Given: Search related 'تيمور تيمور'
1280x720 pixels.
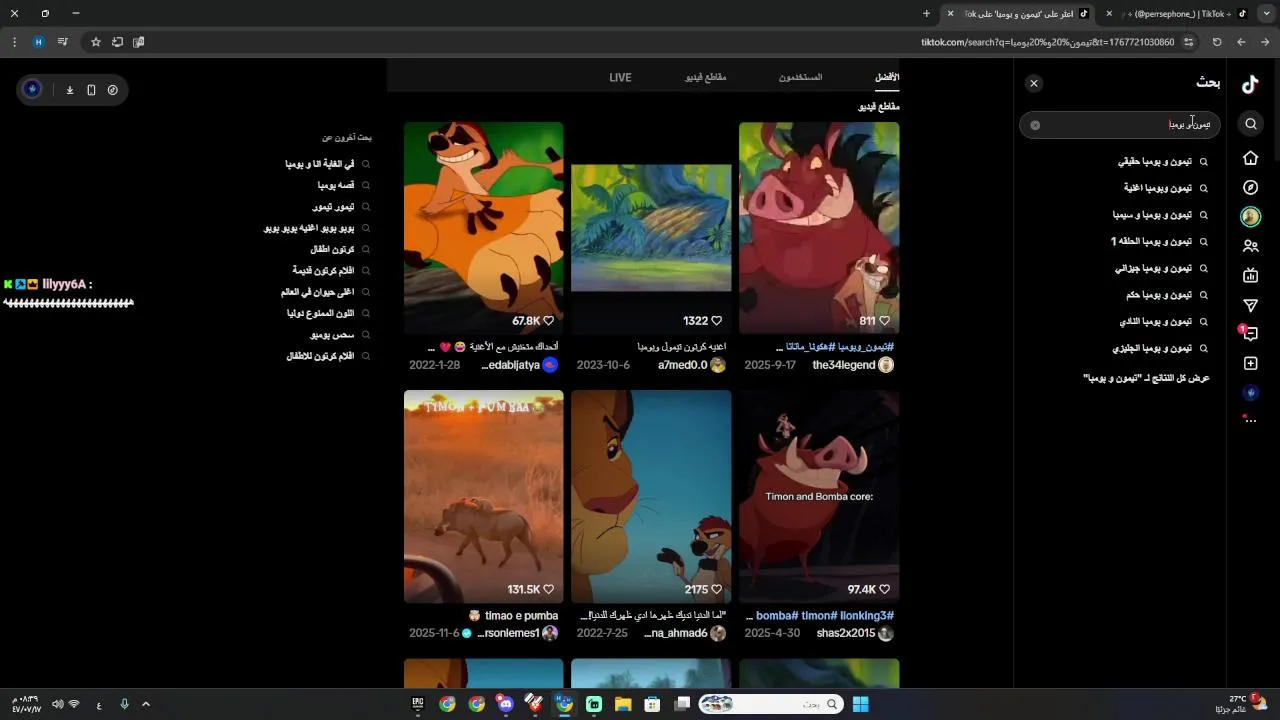Looking at the screenshot, I should click(x=333, y=207).
